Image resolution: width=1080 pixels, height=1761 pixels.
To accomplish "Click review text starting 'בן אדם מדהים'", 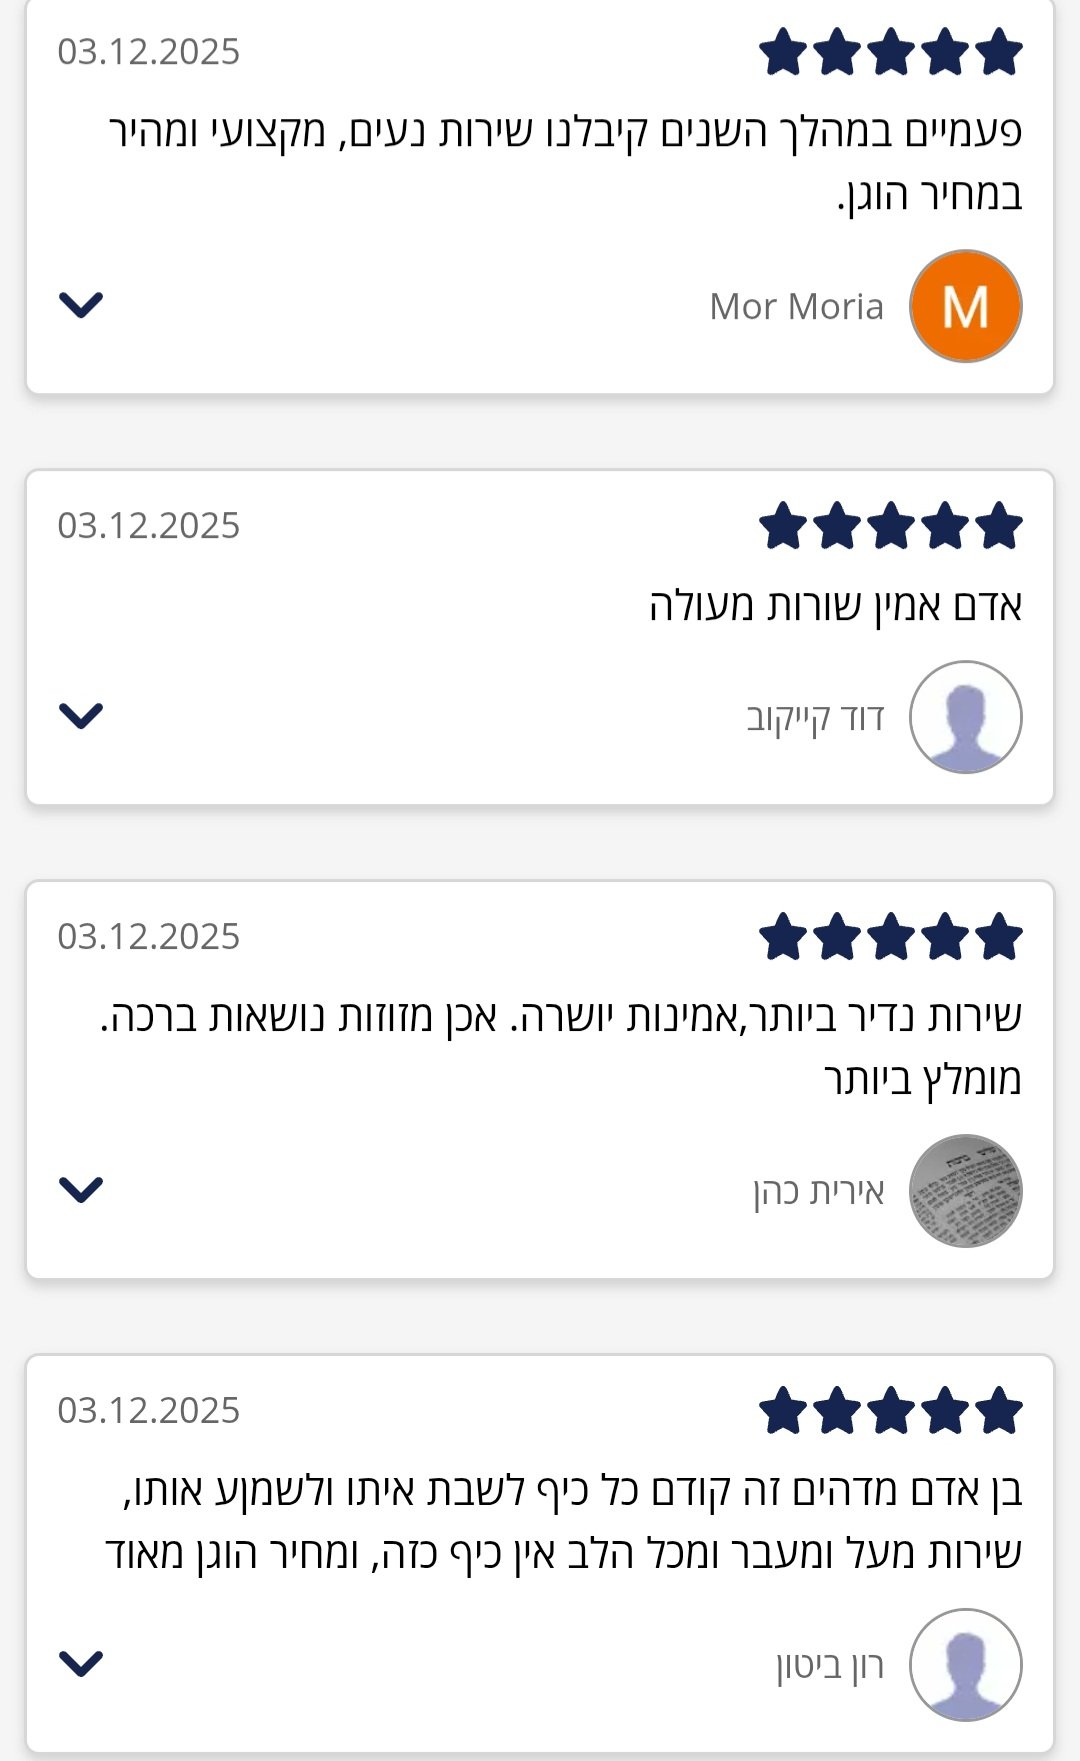I will pos(565,1521).
